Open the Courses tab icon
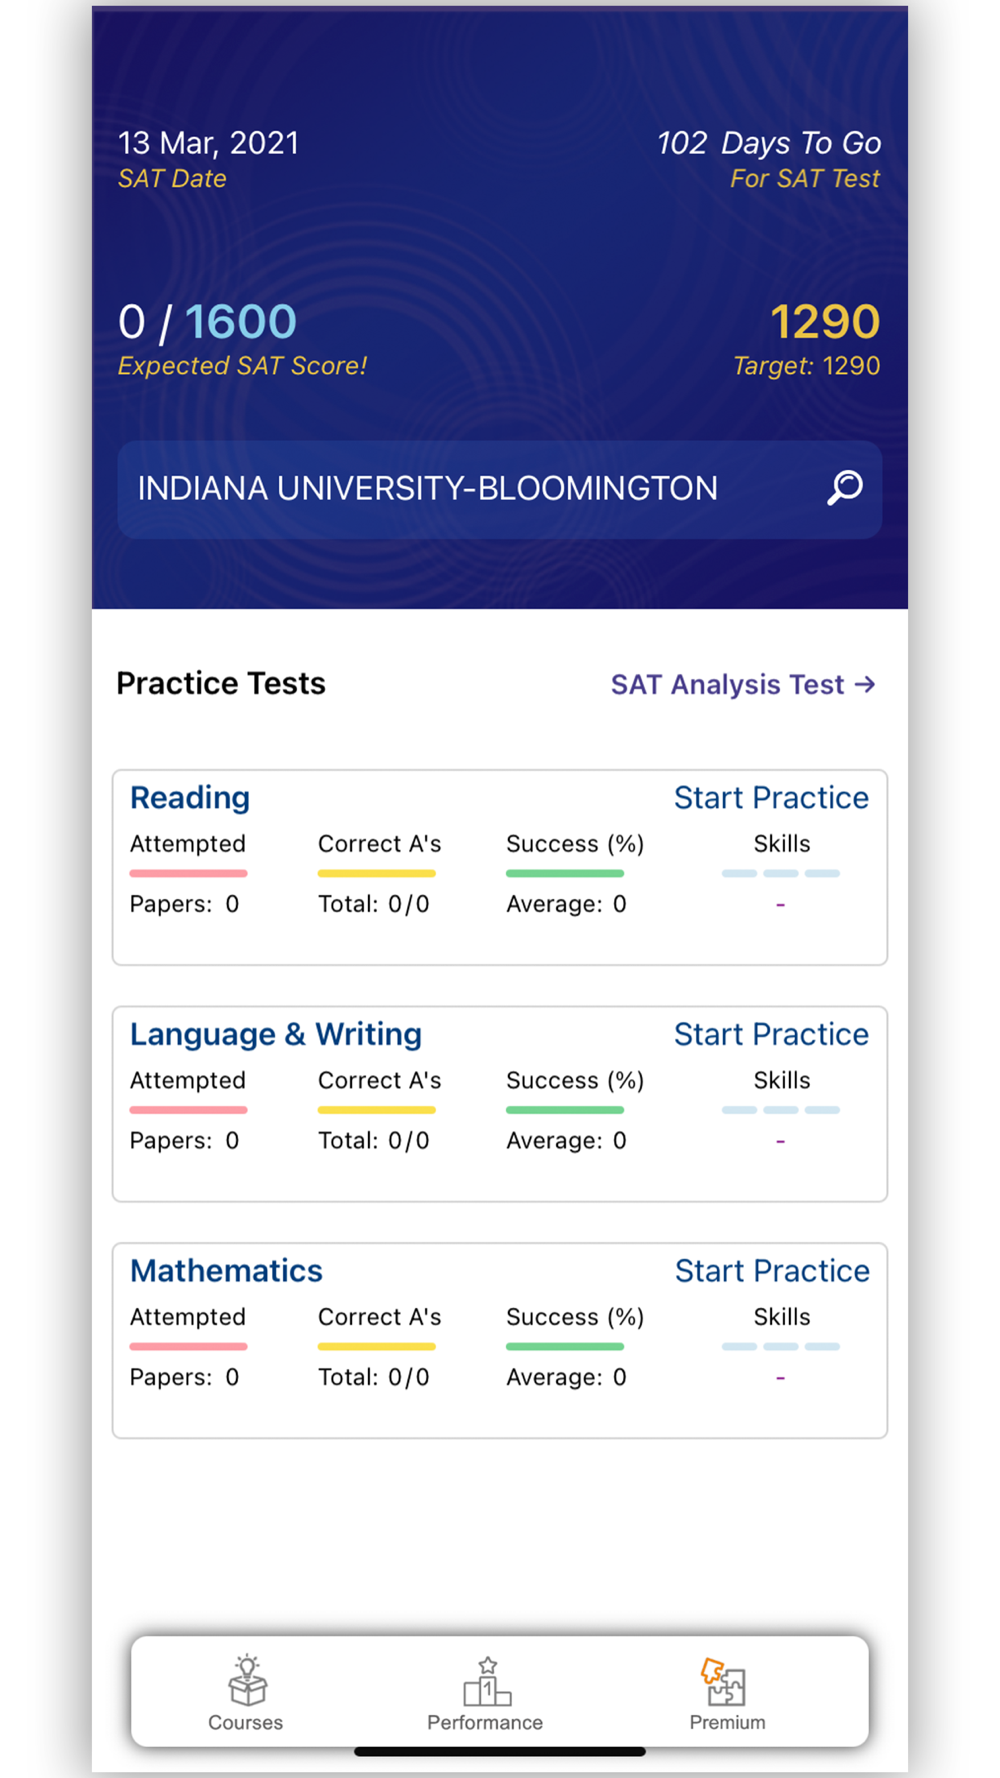Screen dimensions: 1000x1778 click(x=247, y=1680)
